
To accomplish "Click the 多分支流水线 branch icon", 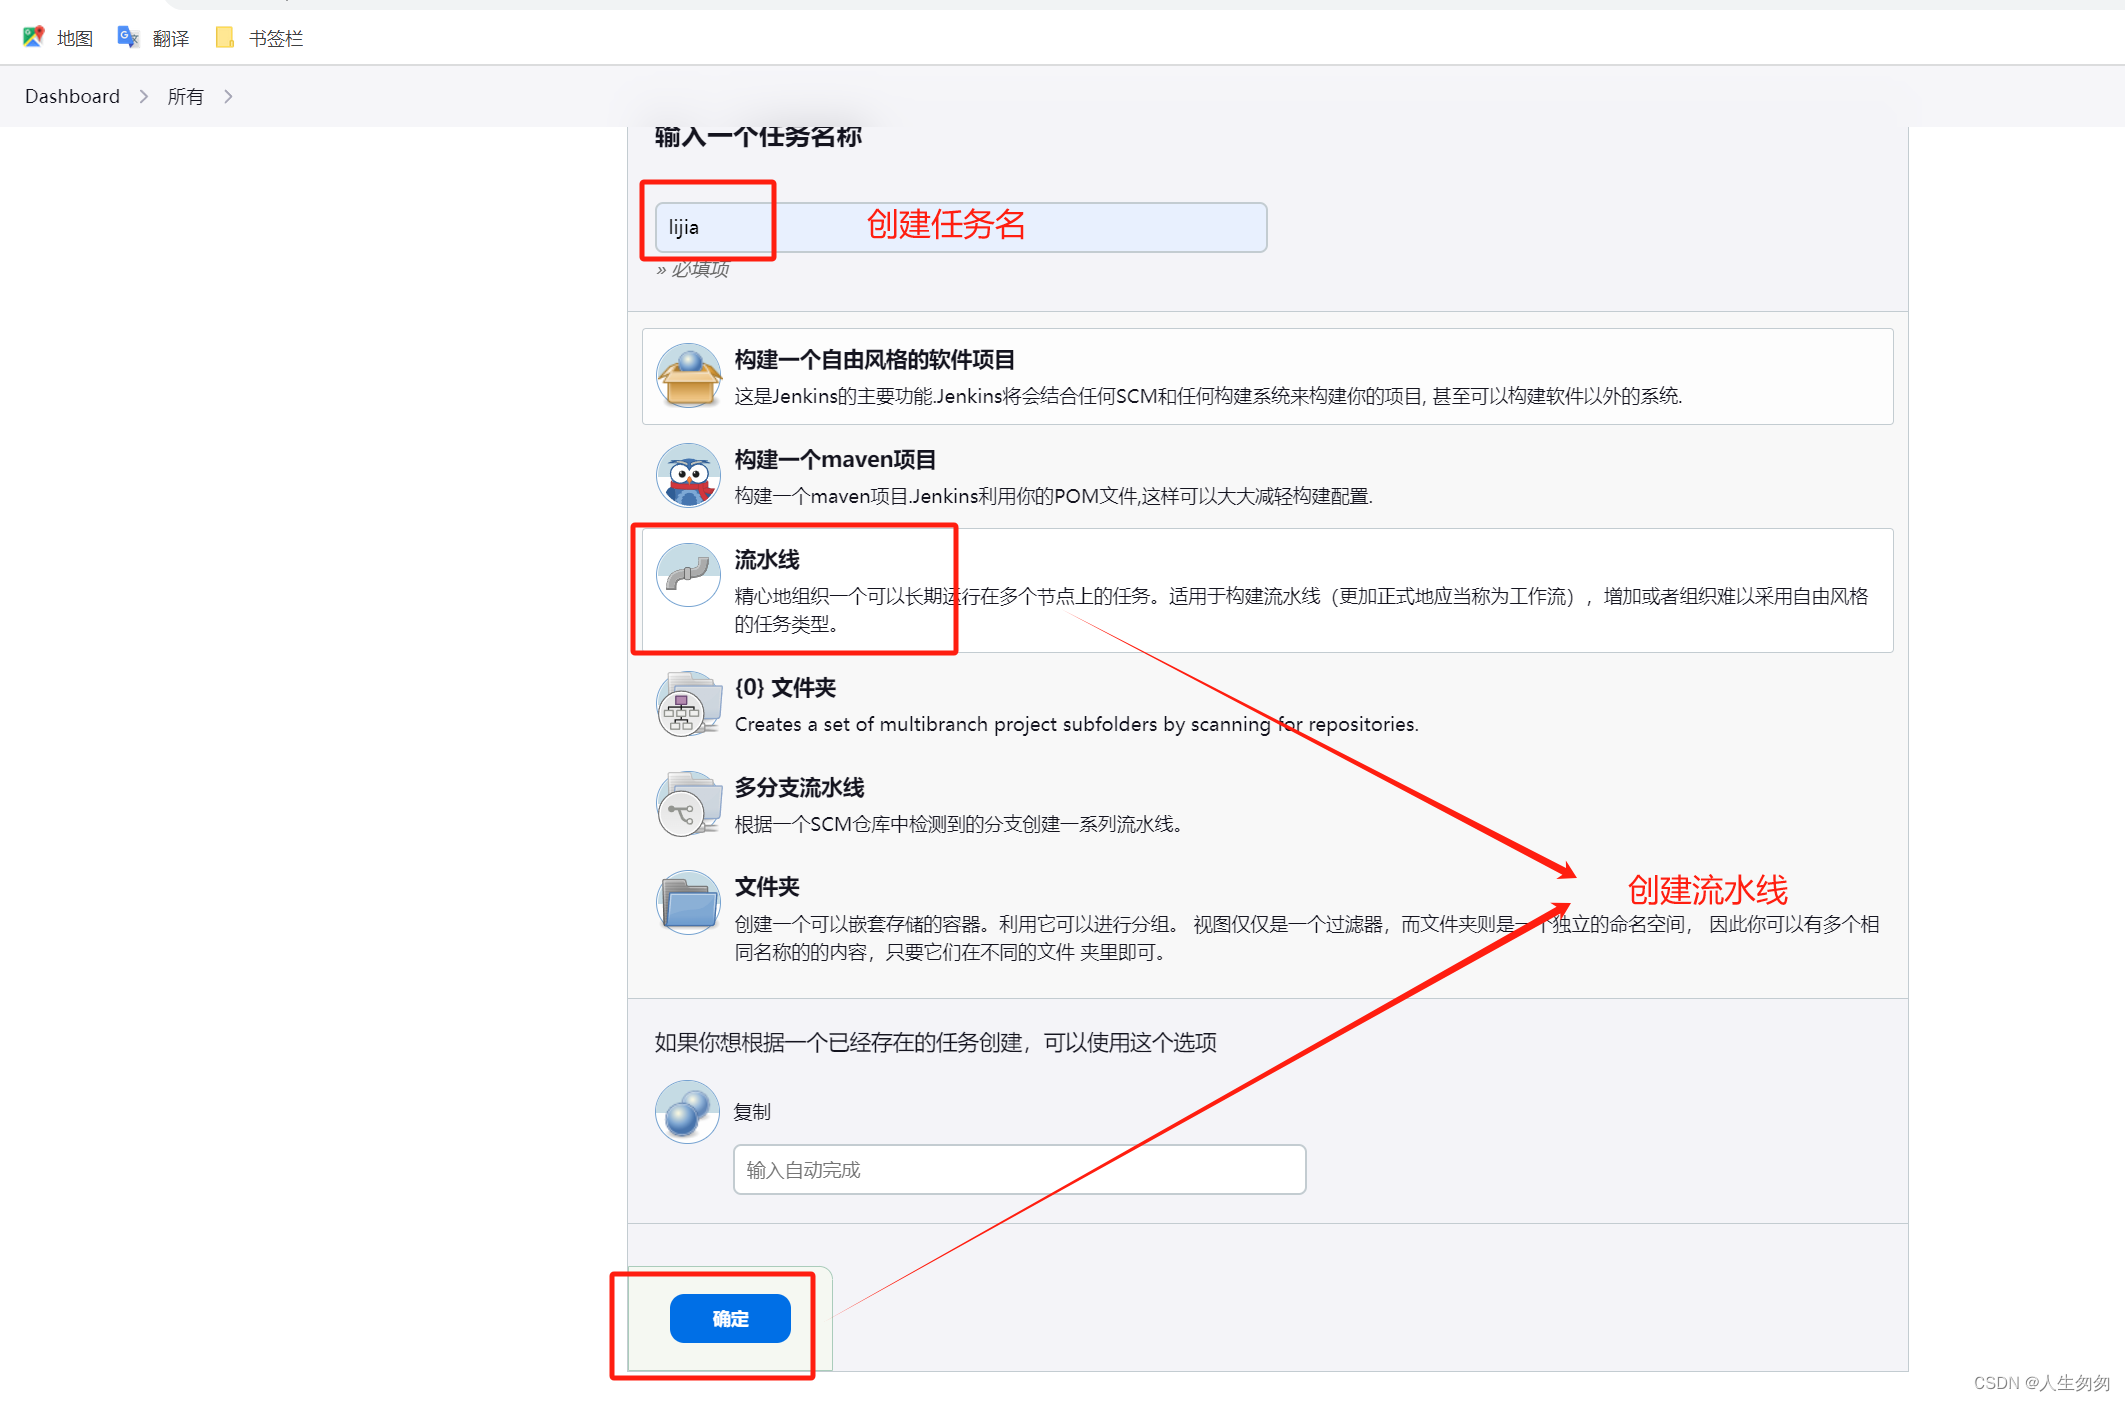I will tap(688, 804).
